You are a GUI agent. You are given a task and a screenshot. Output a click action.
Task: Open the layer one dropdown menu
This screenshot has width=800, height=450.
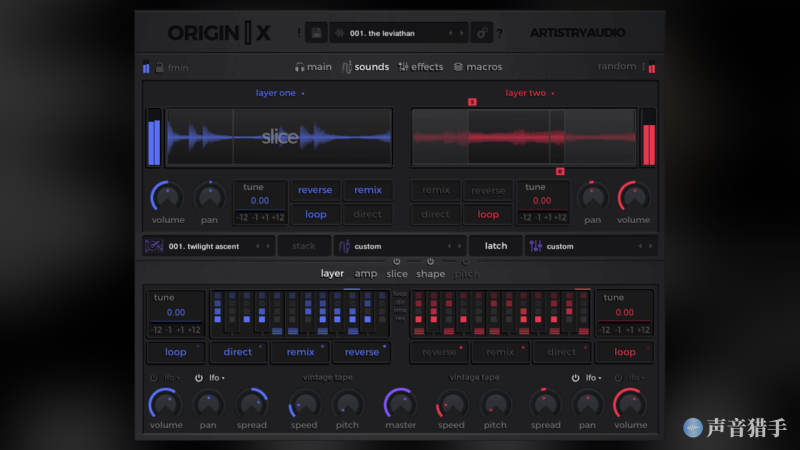[x=280, y=93]
